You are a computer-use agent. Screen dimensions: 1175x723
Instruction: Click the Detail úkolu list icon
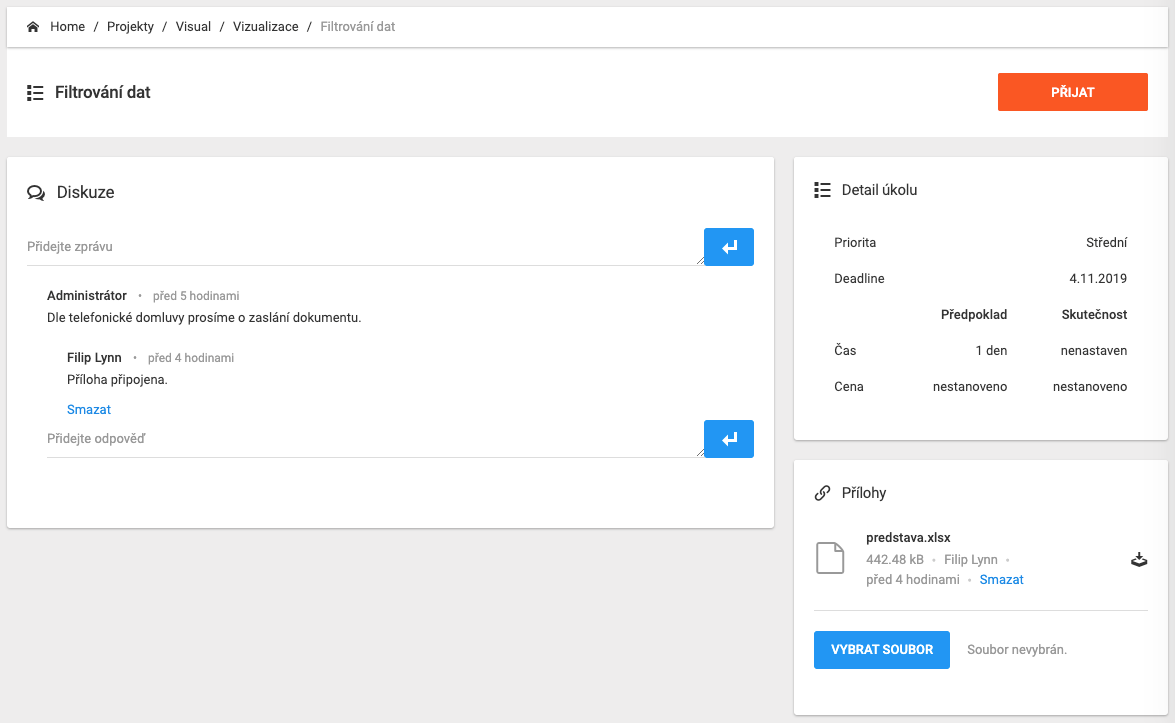coord(823,190)
